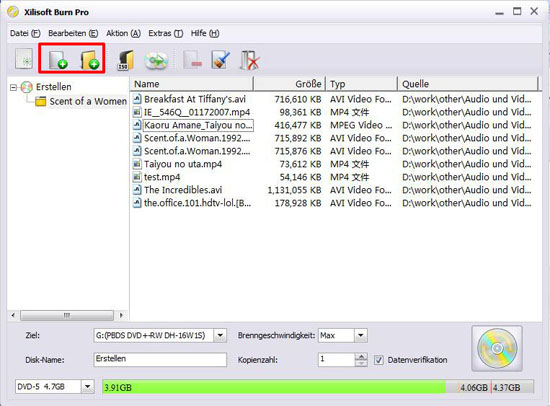
Task: Click the ISO image folder icon
Action: point(125,60)
